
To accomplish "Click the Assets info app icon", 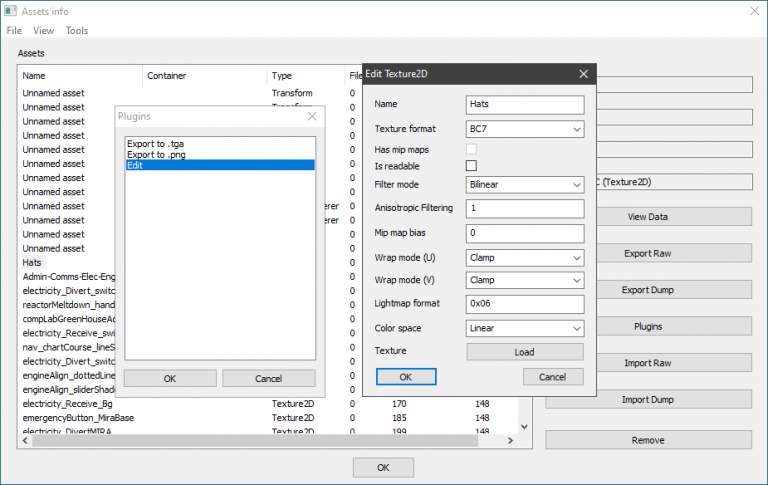I will [x=10, y=11].
